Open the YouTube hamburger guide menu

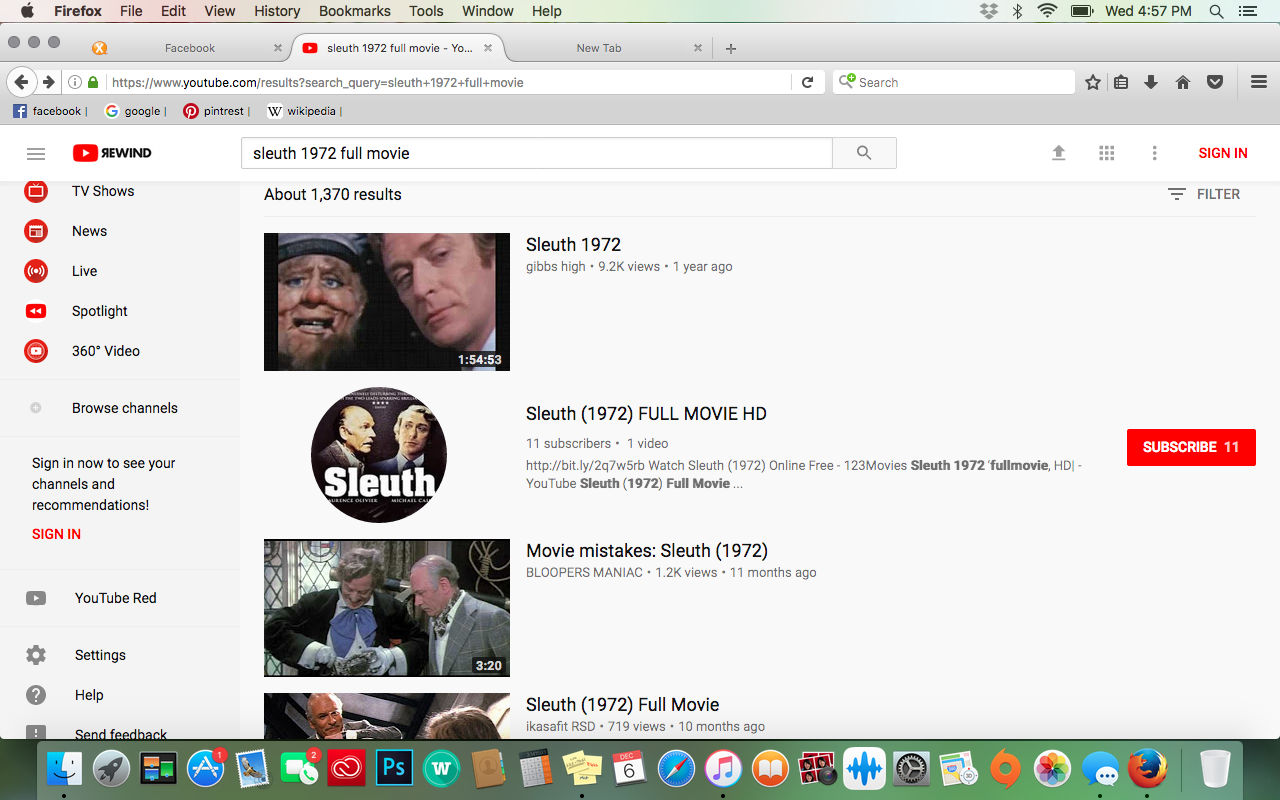click(x=36, y=153)
